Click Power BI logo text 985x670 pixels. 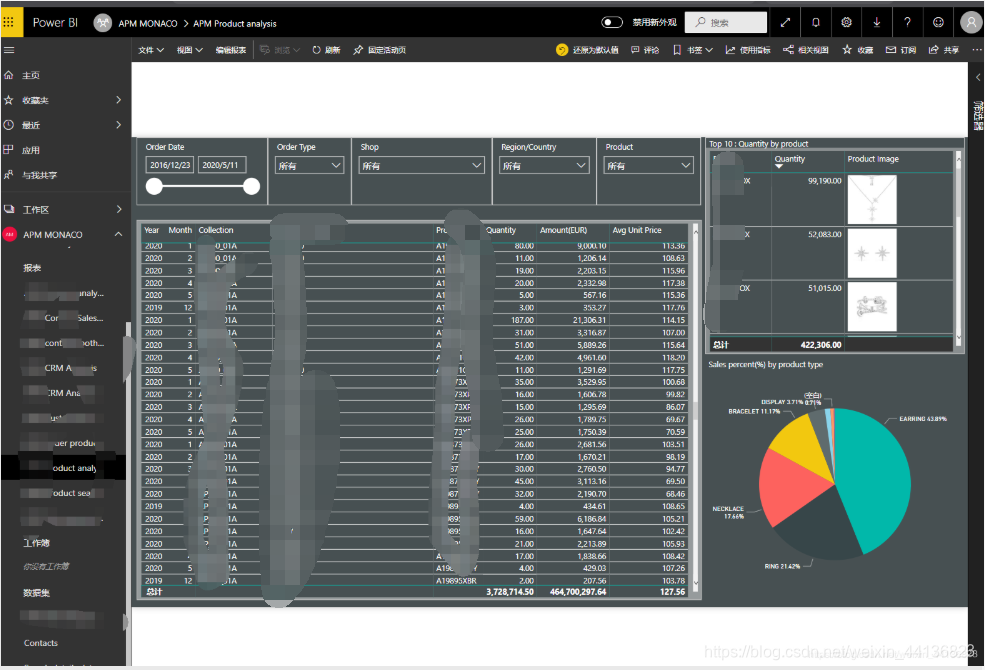coord(55,23)
